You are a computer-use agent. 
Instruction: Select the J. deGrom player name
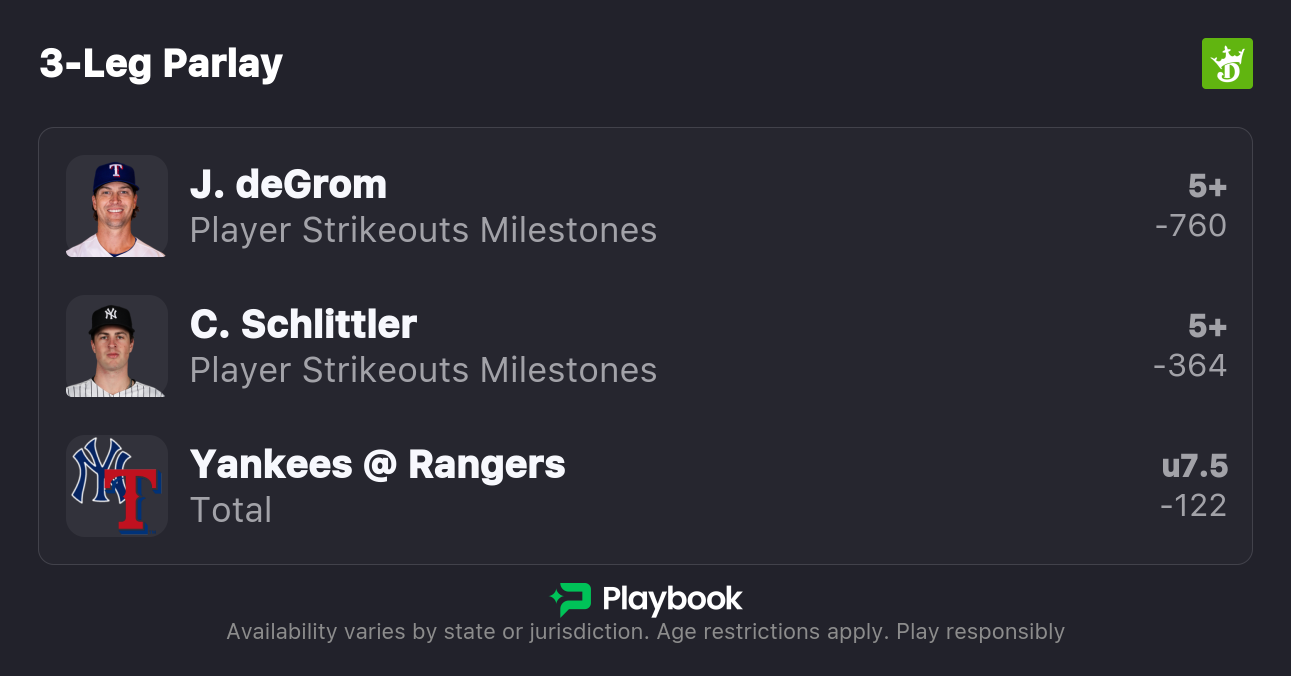[x=288, y=185]
